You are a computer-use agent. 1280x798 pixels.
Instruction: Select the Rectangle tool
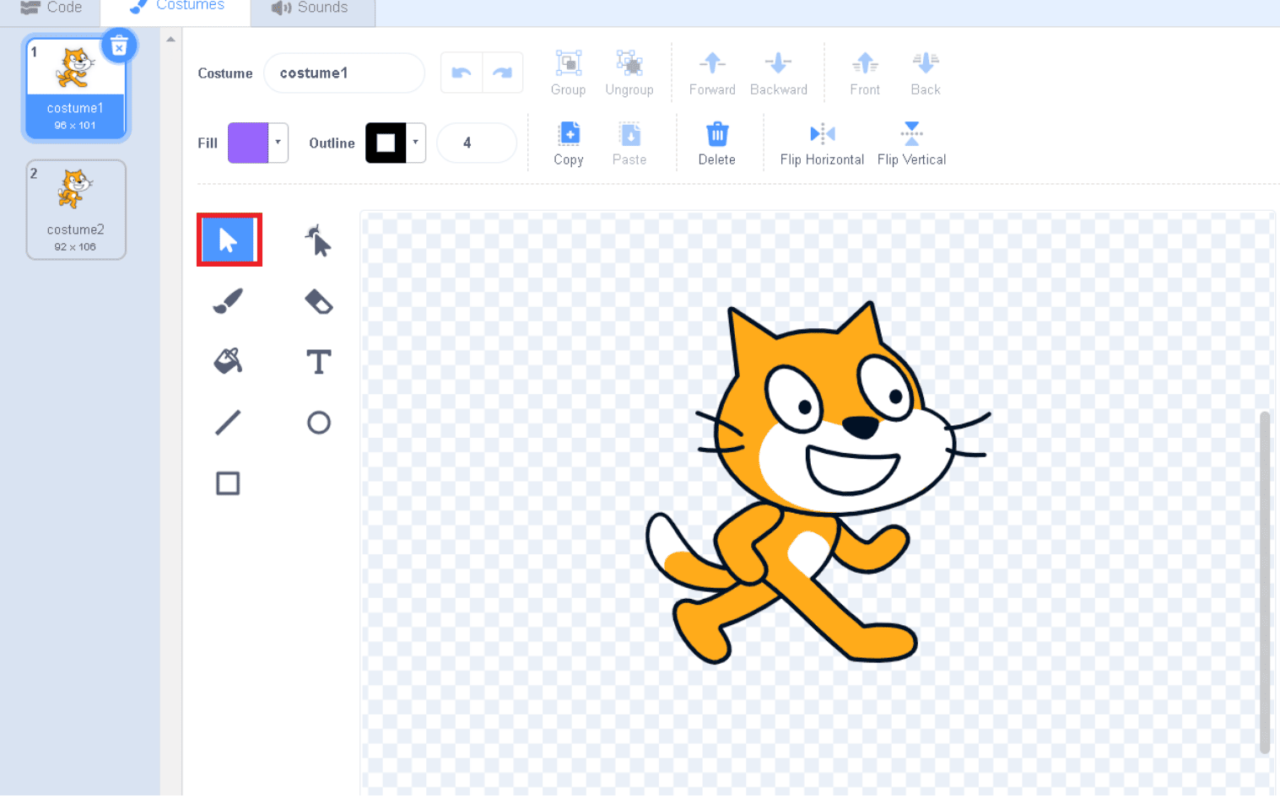[228, 483]
